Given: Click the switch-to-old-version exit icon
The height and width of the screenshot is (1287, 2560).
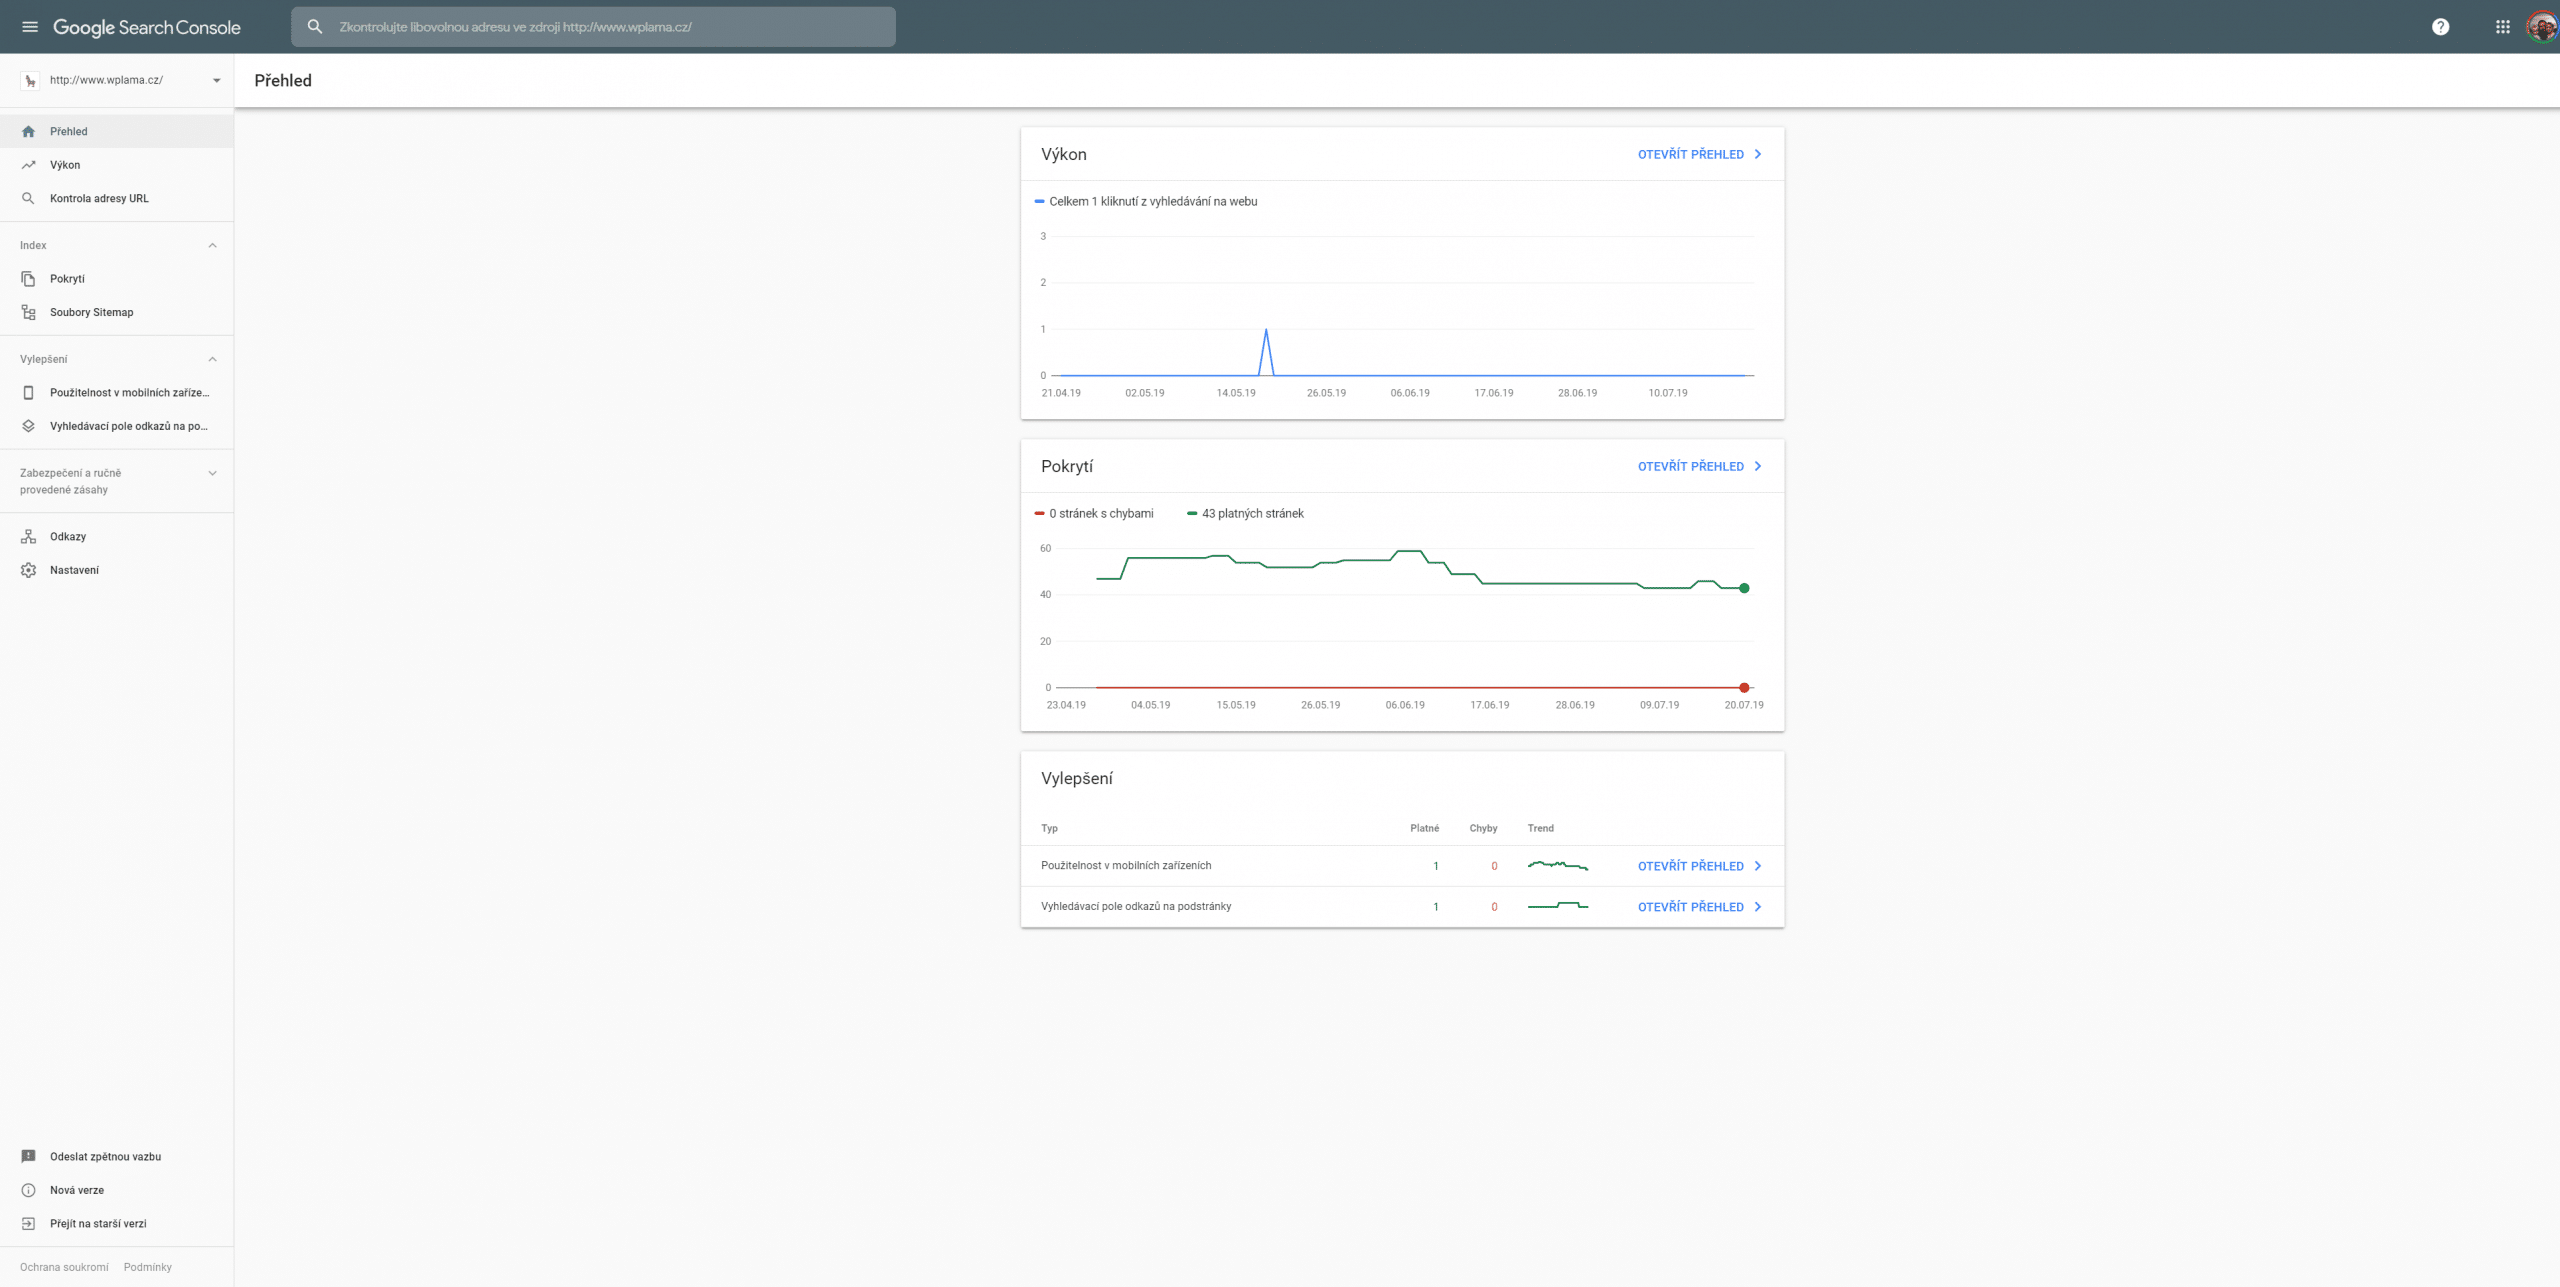Looking at the screenshot, I should pos(28,1223).
